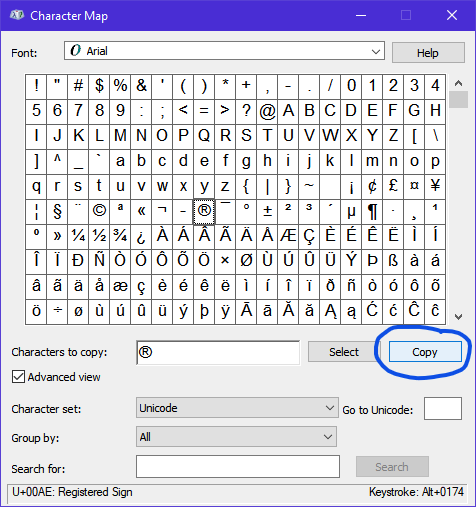Select the plus-minus ± character
The image size is (476, 507).
[267, 211]
